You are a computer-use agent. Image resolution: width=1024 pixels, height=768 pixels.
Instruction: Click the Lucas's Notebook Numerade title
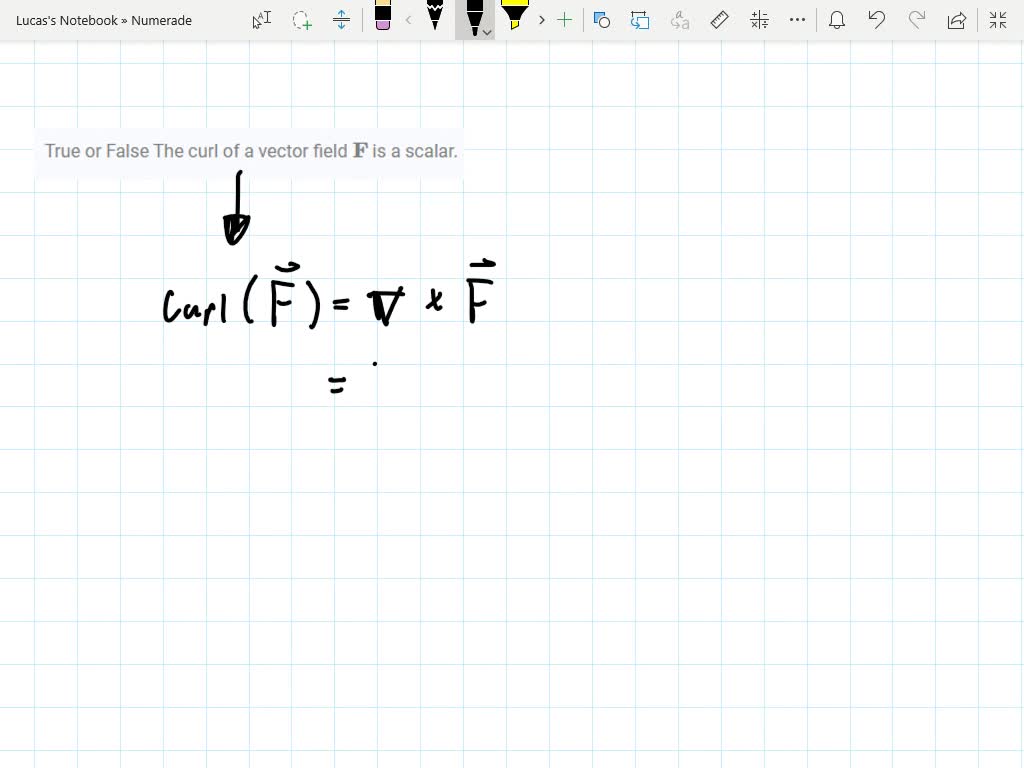103,20
